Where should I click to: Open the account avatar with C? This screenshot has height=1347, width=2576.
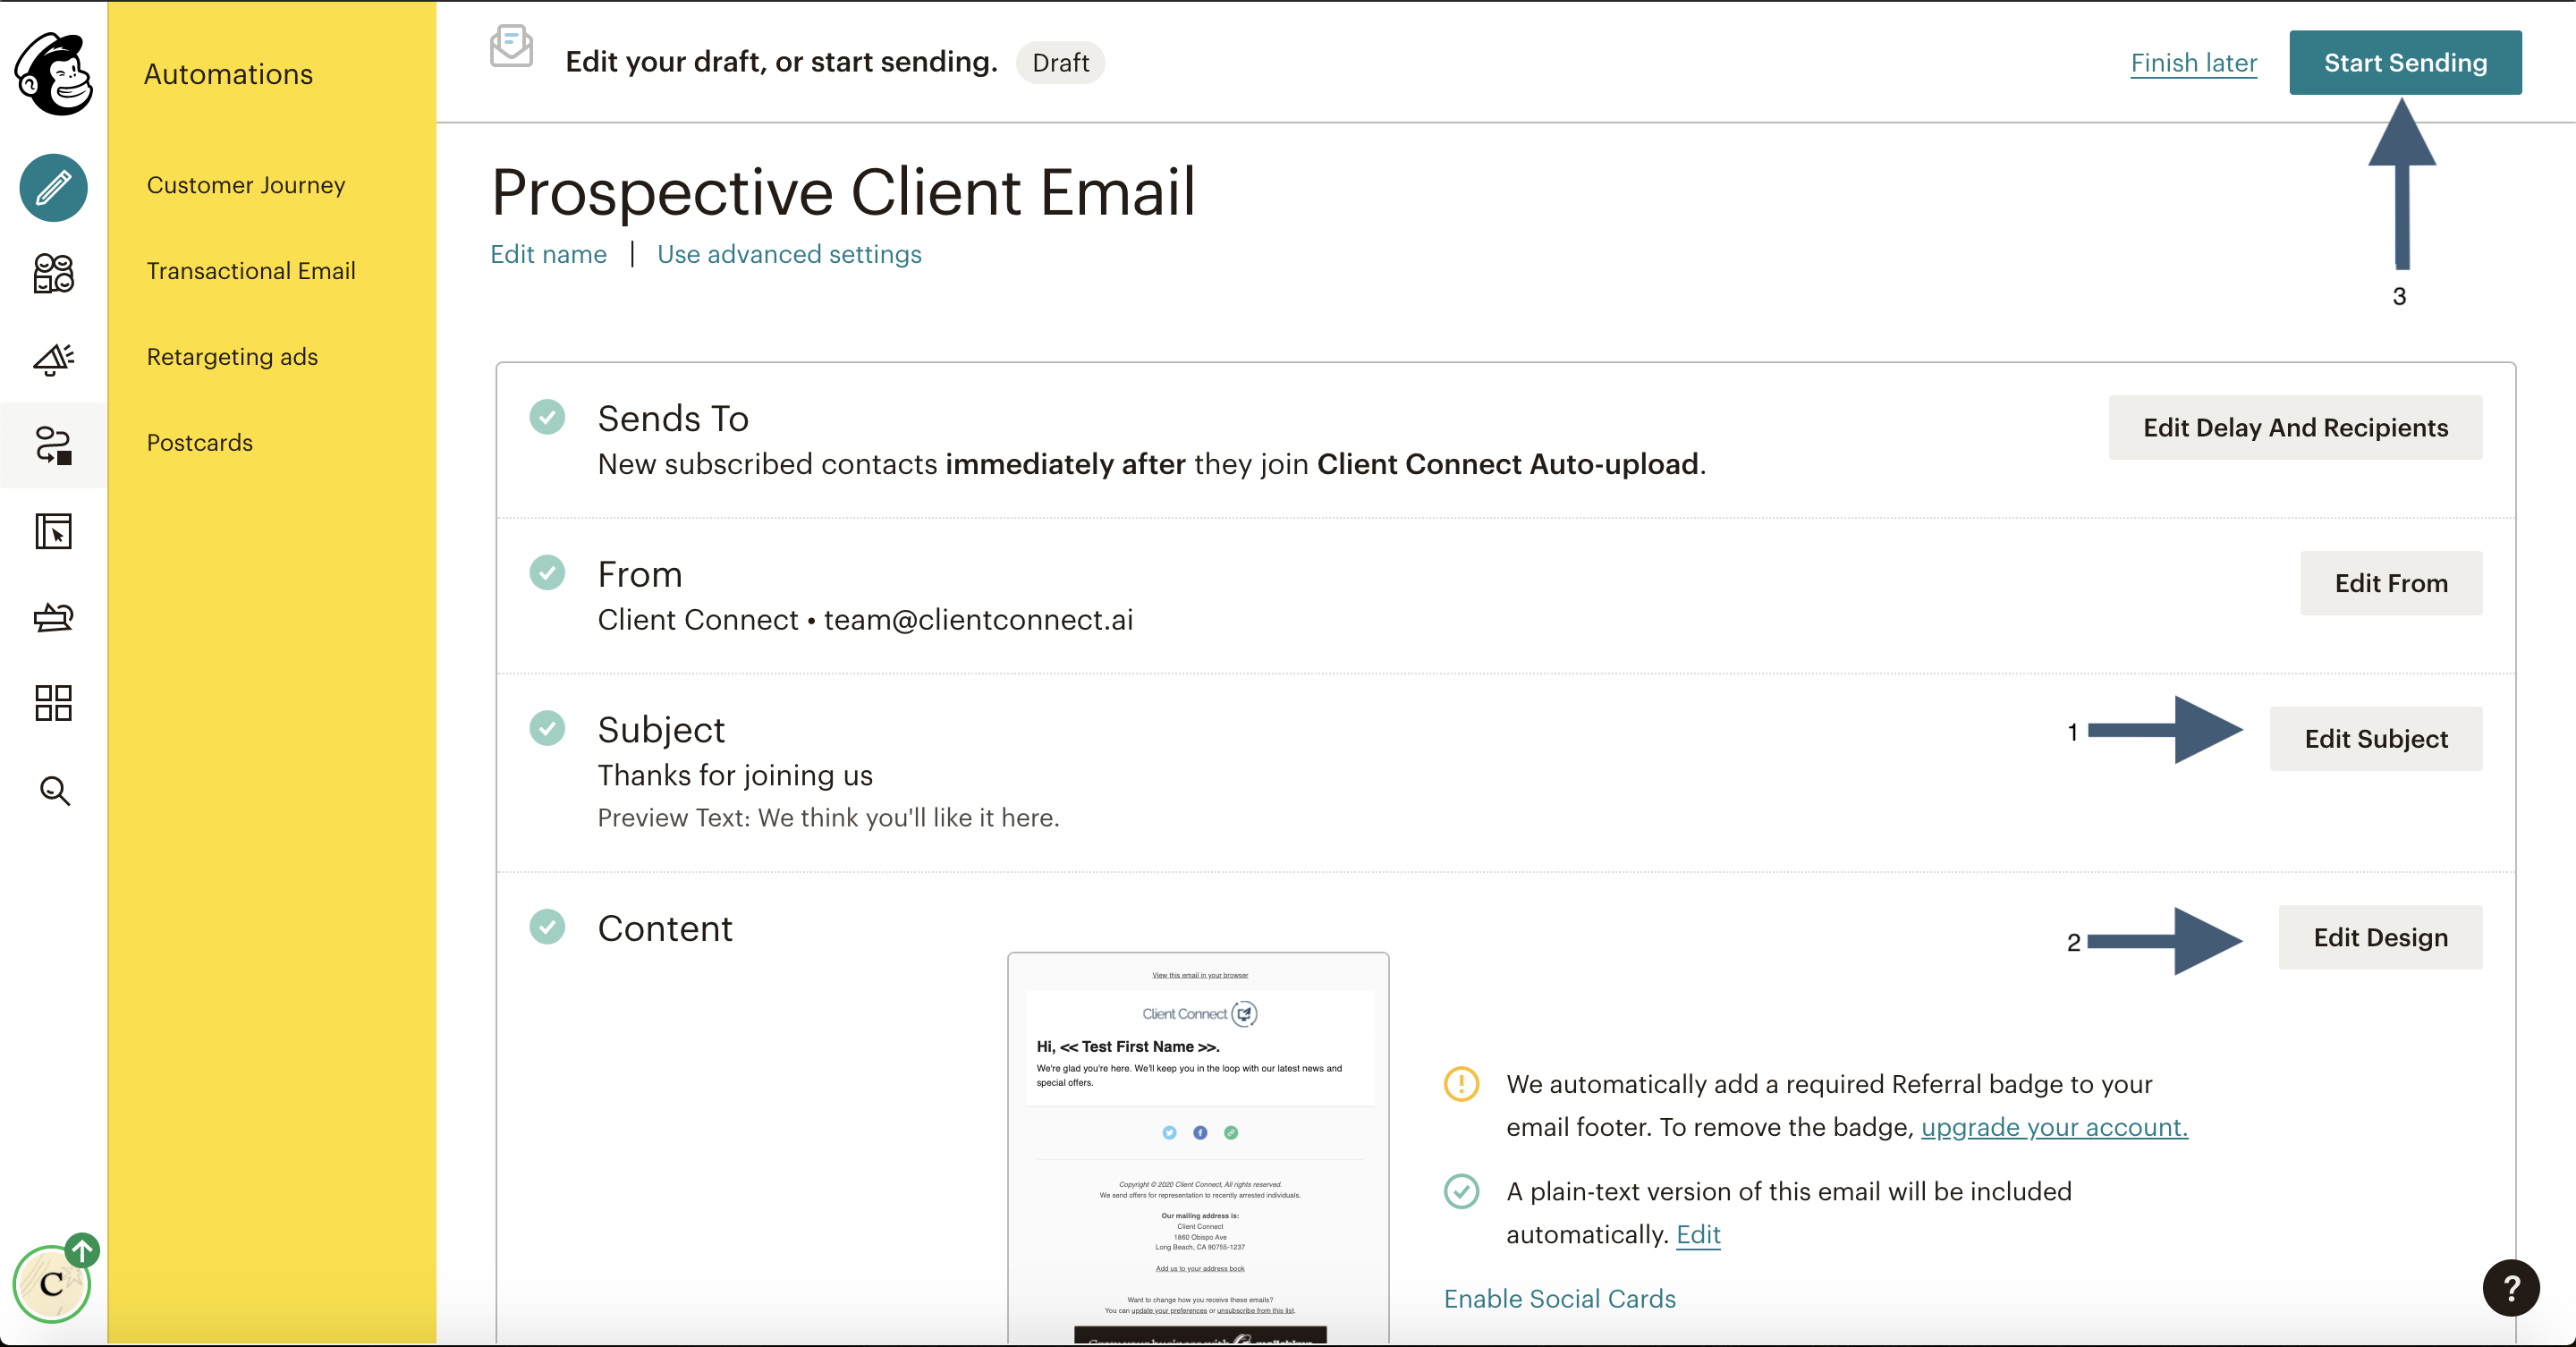pos(51,1284)
